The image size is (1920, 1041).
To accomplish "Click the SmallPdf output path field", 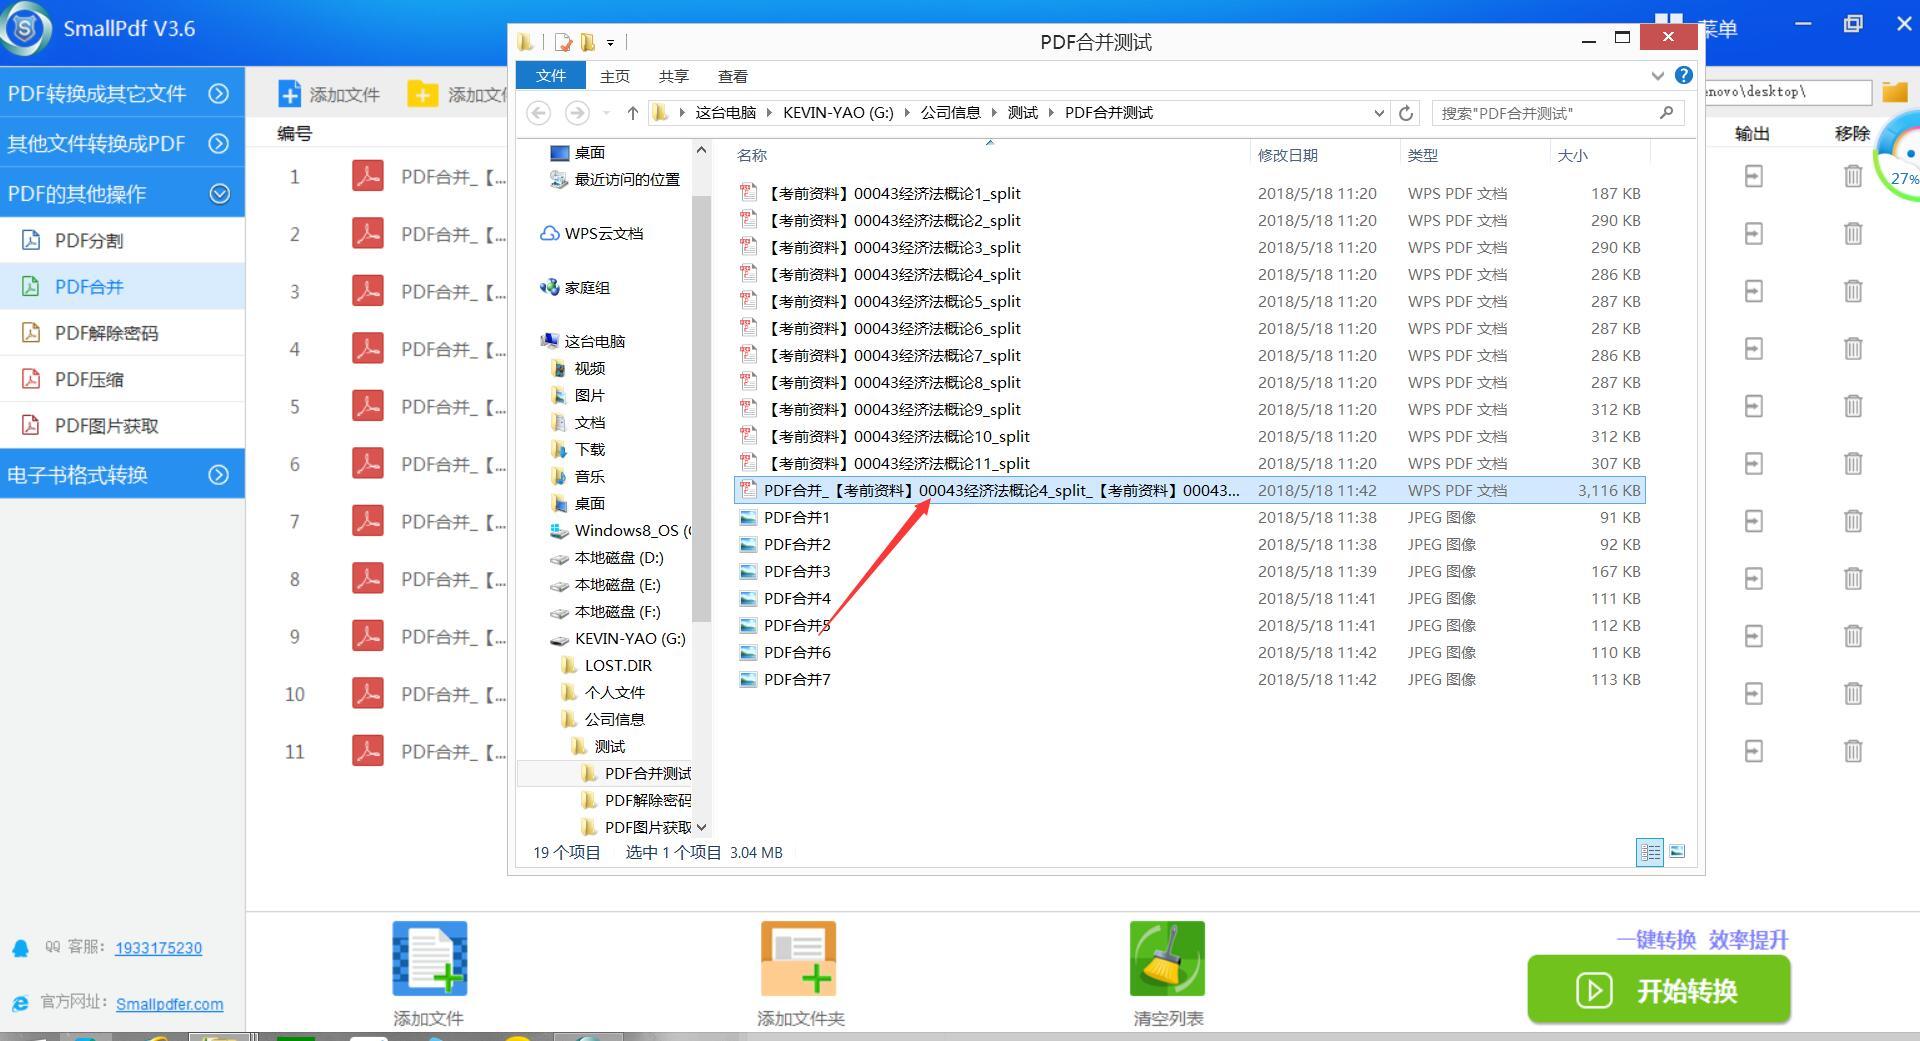I will coord(1787,92).
